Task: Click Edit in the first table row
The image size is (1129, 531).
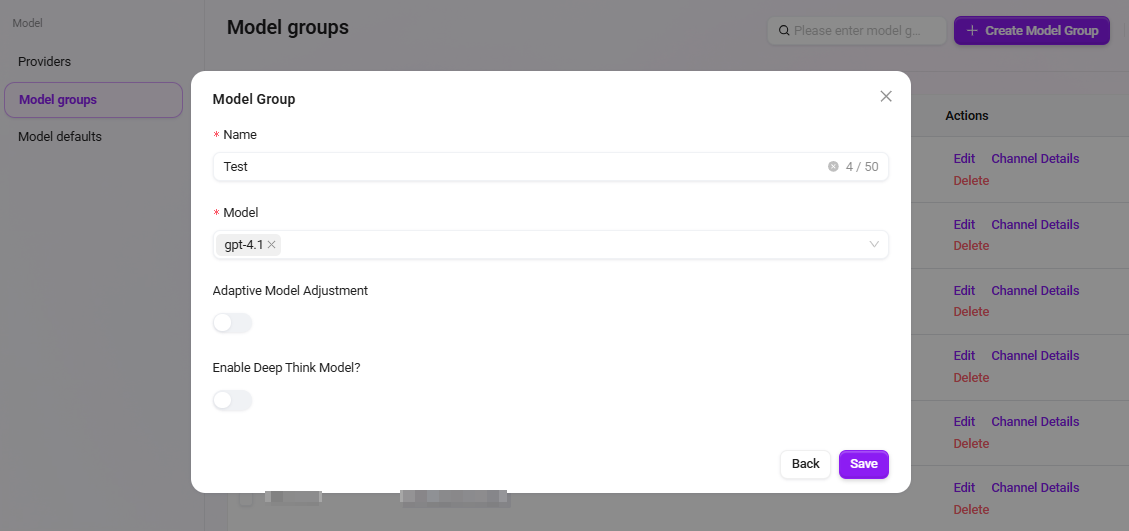Action: (x=964, y=159)
